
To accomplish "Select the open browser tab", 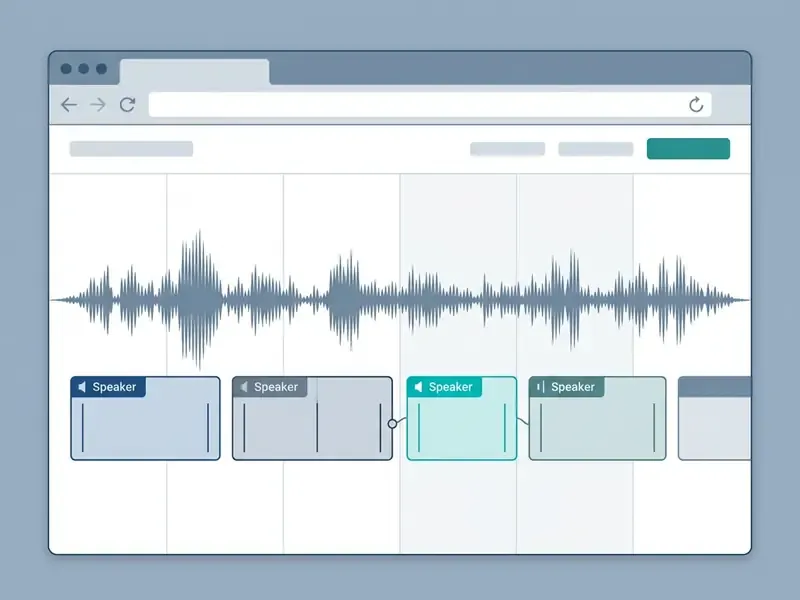I will pos(194,72).
